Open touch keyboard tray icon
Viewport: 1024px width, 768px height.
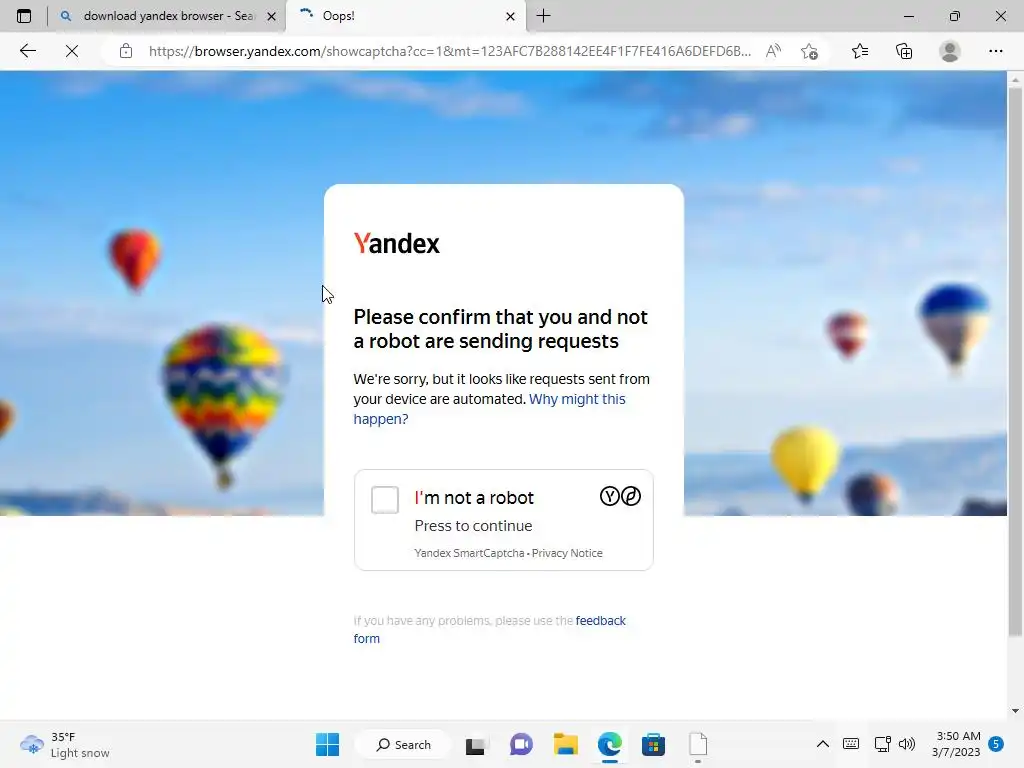click(851, 744)
